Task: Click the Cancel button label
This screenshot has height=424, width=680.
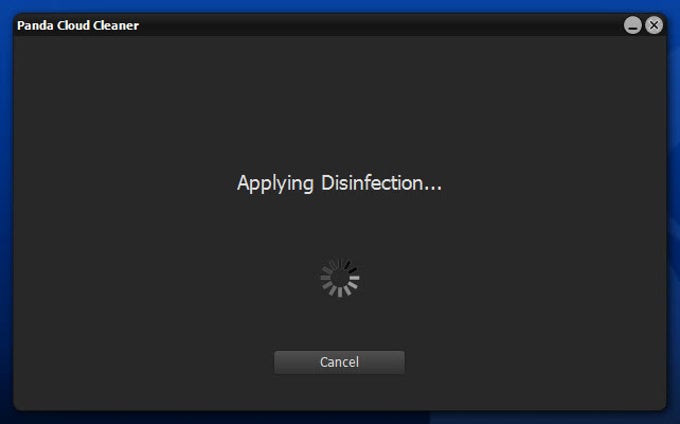Action: (339, 362)
